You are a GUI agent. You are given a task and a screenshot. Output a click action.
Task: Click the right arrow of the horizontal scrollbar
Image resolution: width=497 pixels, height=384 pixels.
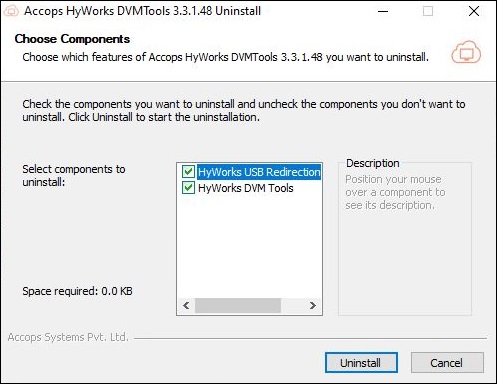point(312,305)
